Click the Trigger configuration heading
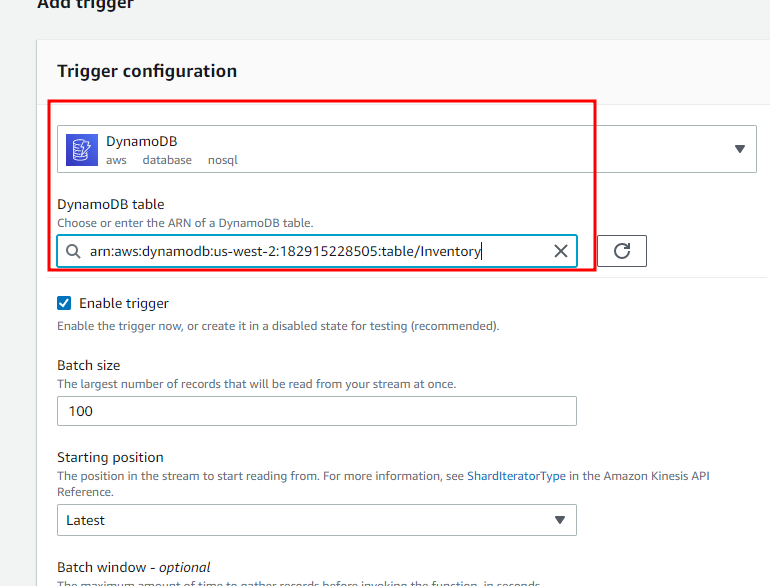This screenshot has height=586, width=770. click(147, 71)
